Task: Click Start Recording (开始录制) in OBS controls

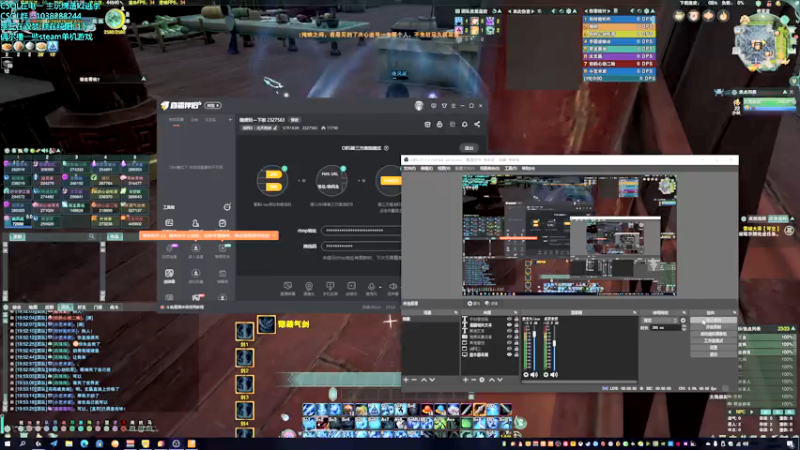Action: (713, 327)
